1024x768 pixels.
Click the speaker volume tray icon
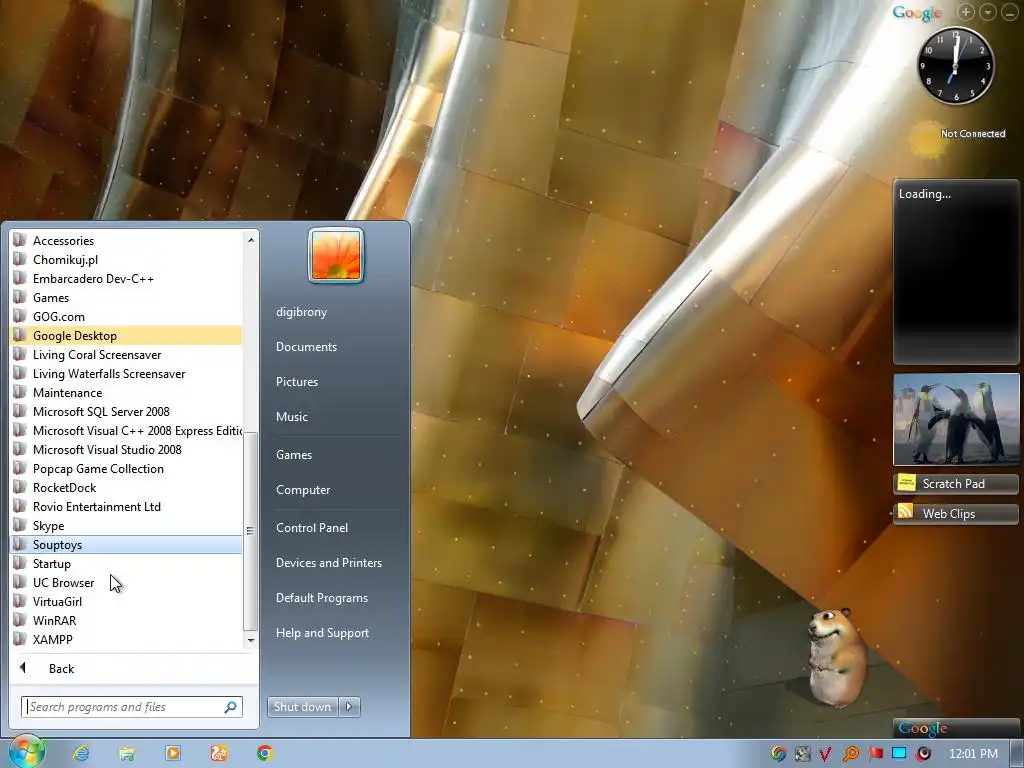(x=924, y=754)
